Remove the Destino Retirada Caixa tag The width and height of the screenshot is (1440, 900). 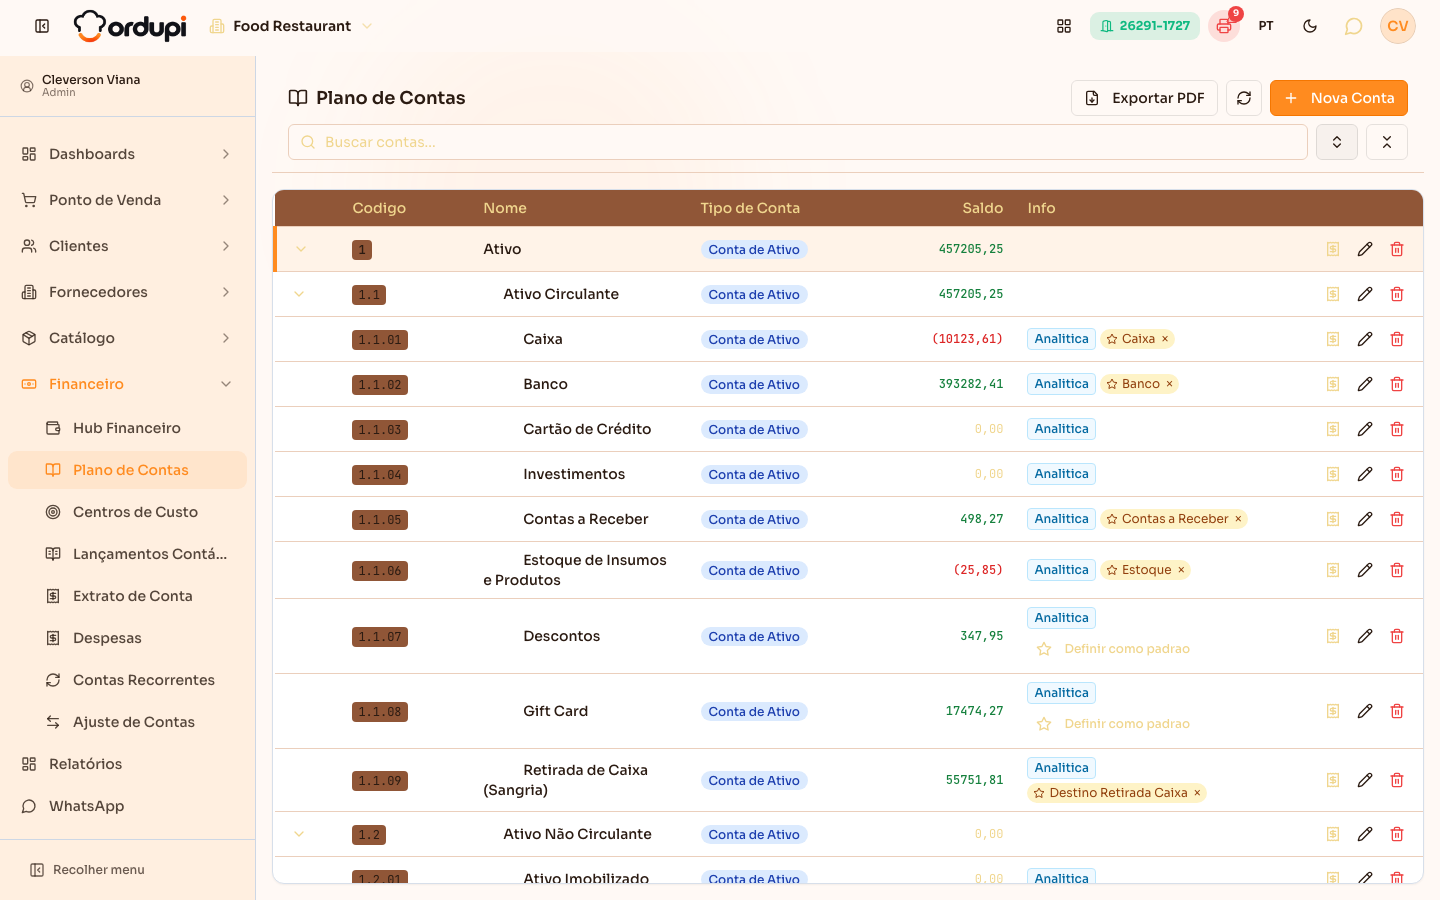[x=1197, y=793]
